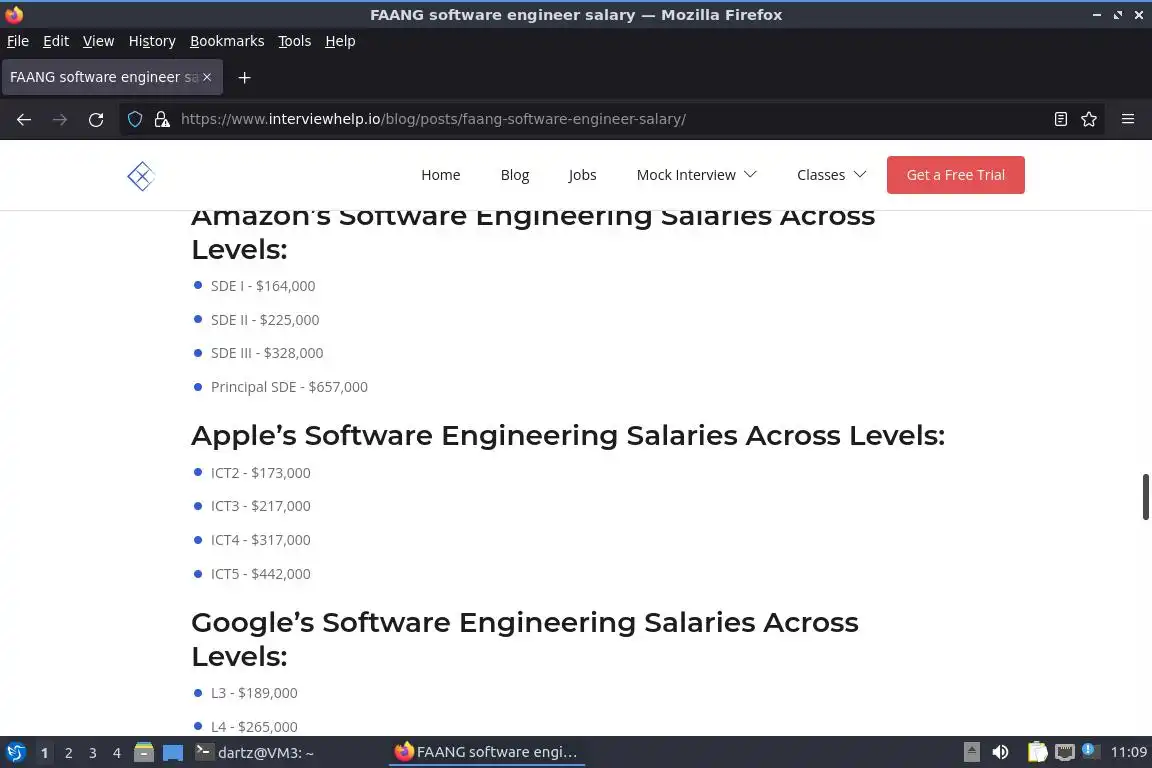
Task: Click the page vertical scrollbar thumb
Action: coord(1145,497)
